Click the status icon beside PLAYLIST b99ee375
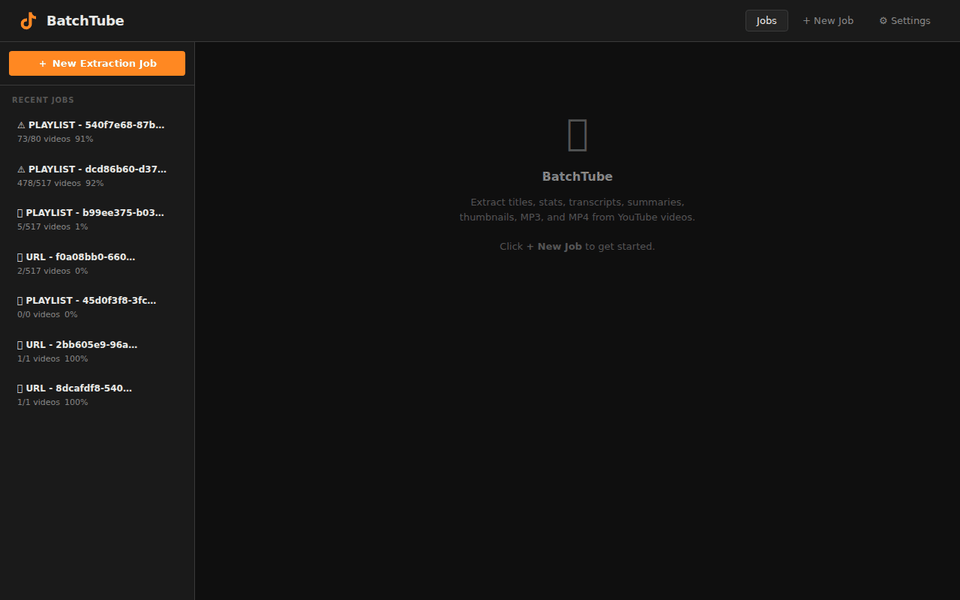Screen dimensions: 960x600 (x=20, y=212)
